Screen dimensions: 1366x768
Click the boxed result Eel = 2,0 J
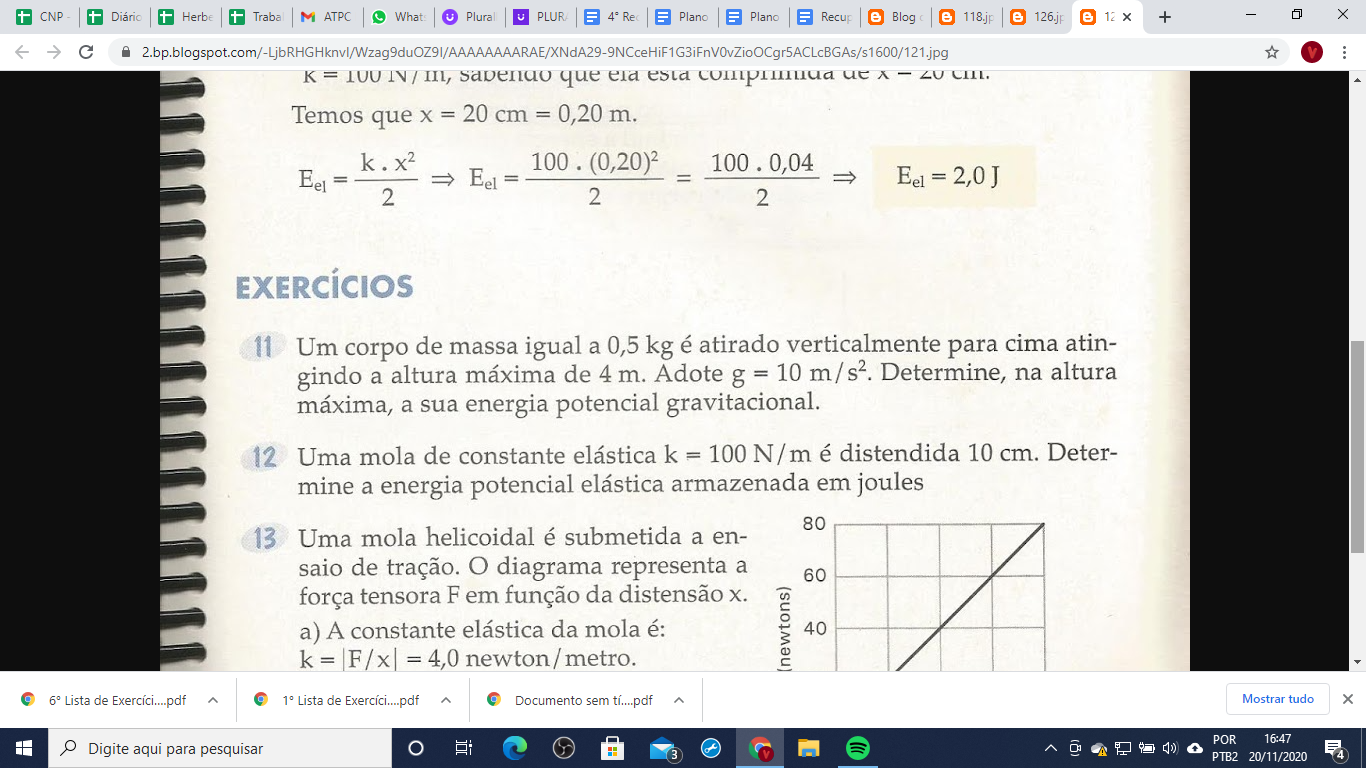coord(953,177)
